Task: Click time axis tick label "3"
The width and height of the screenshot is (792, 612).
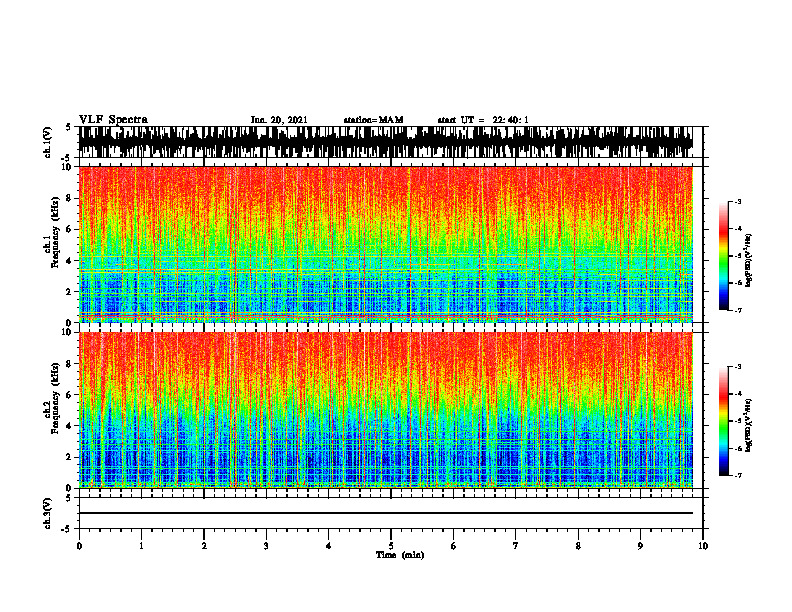Action: click(266, 546)
